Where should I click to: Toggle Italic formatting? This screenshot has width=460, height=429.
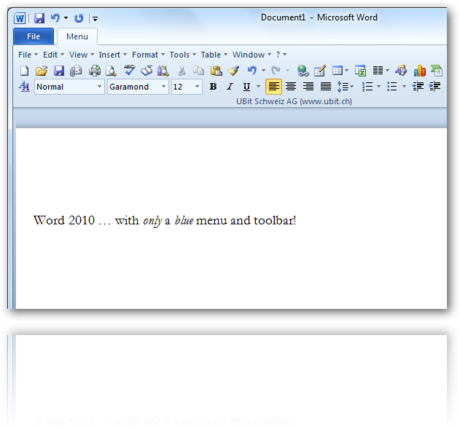pyautogui.click(x=230, y=87)
